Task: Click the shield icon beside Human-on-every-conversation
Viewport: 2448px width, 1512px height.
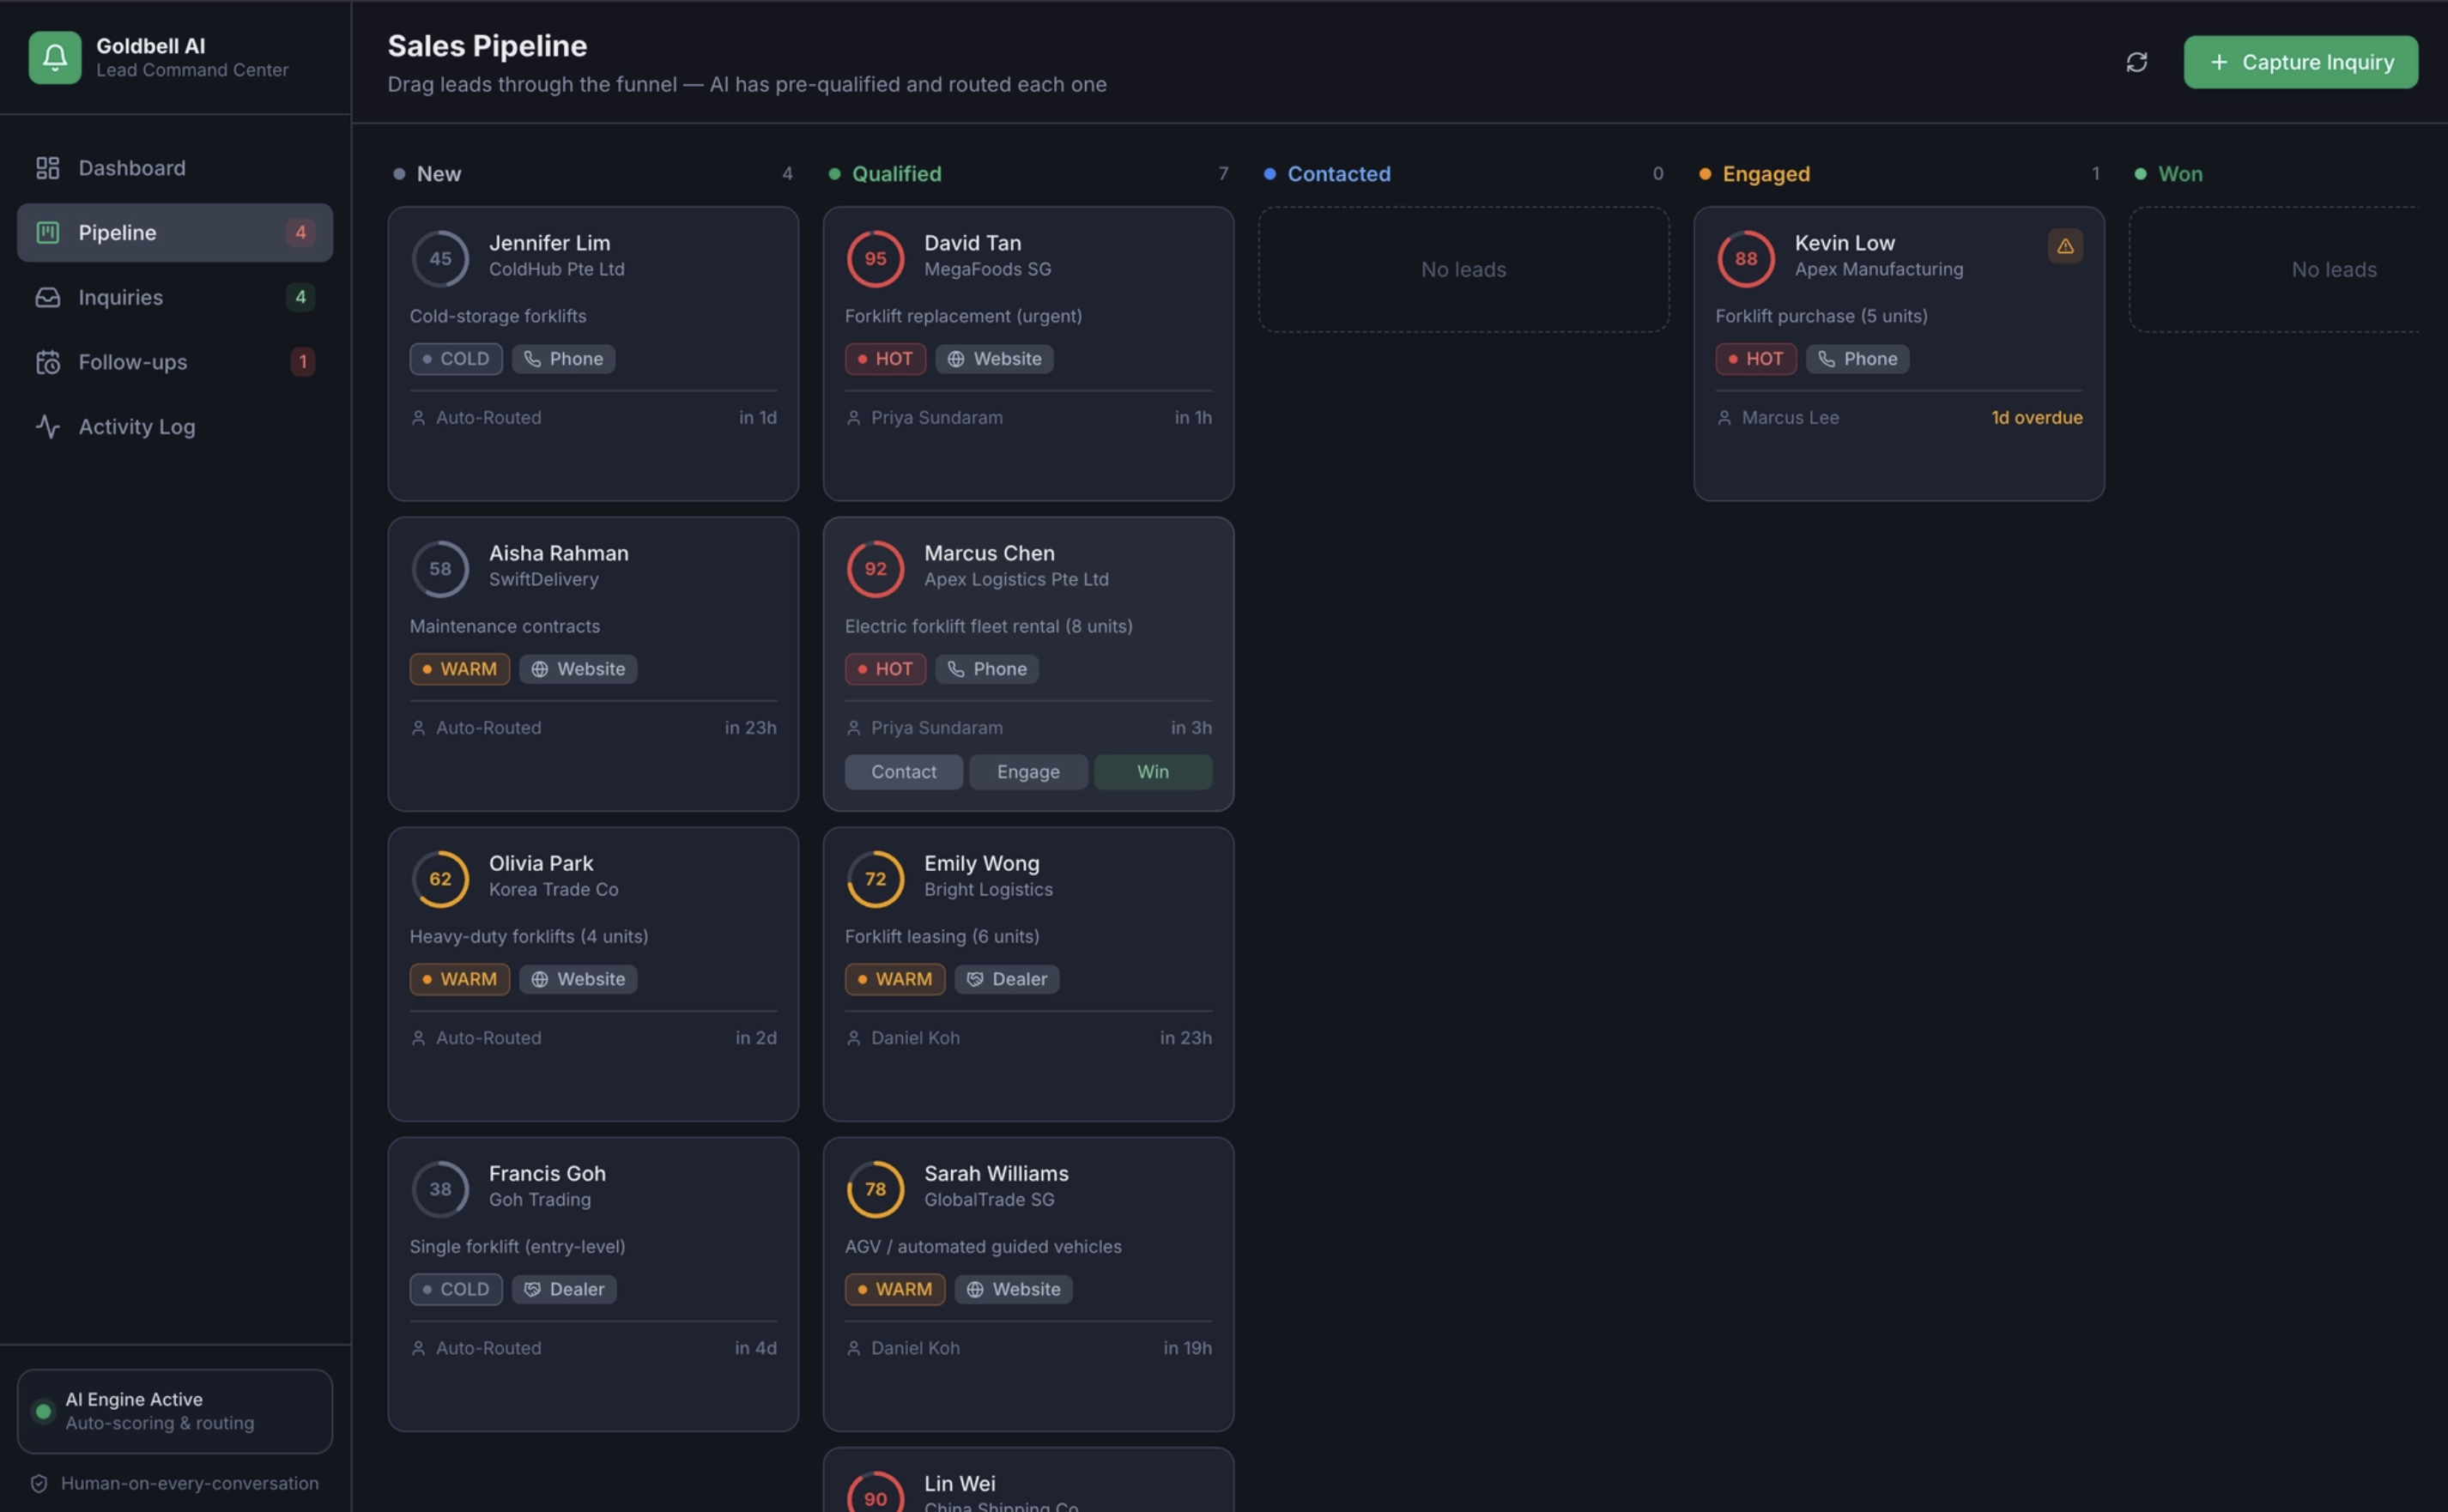Action: pos(39,1483)
